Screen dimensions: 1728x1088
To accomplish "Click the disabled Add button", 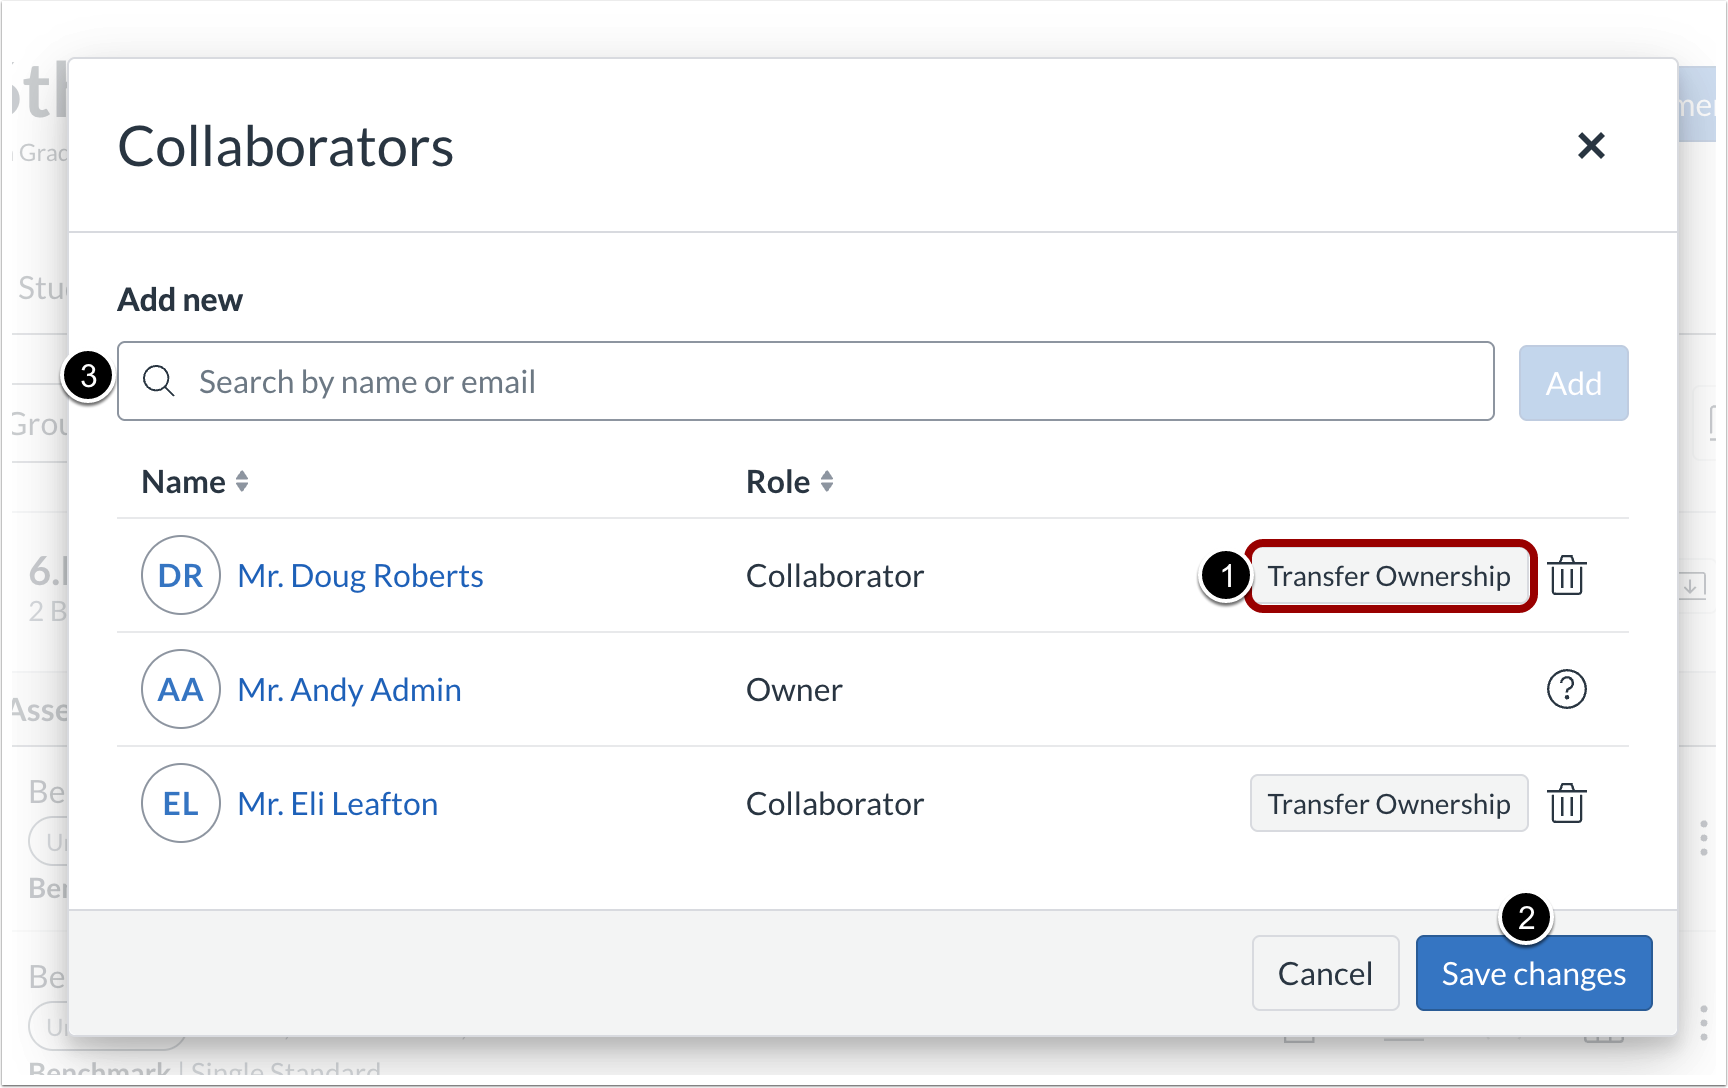I will pyautogui.click(x=1573, y=383).
